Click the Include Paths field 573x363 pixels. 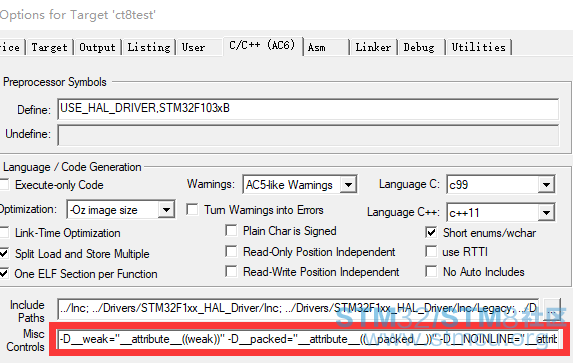298,309
